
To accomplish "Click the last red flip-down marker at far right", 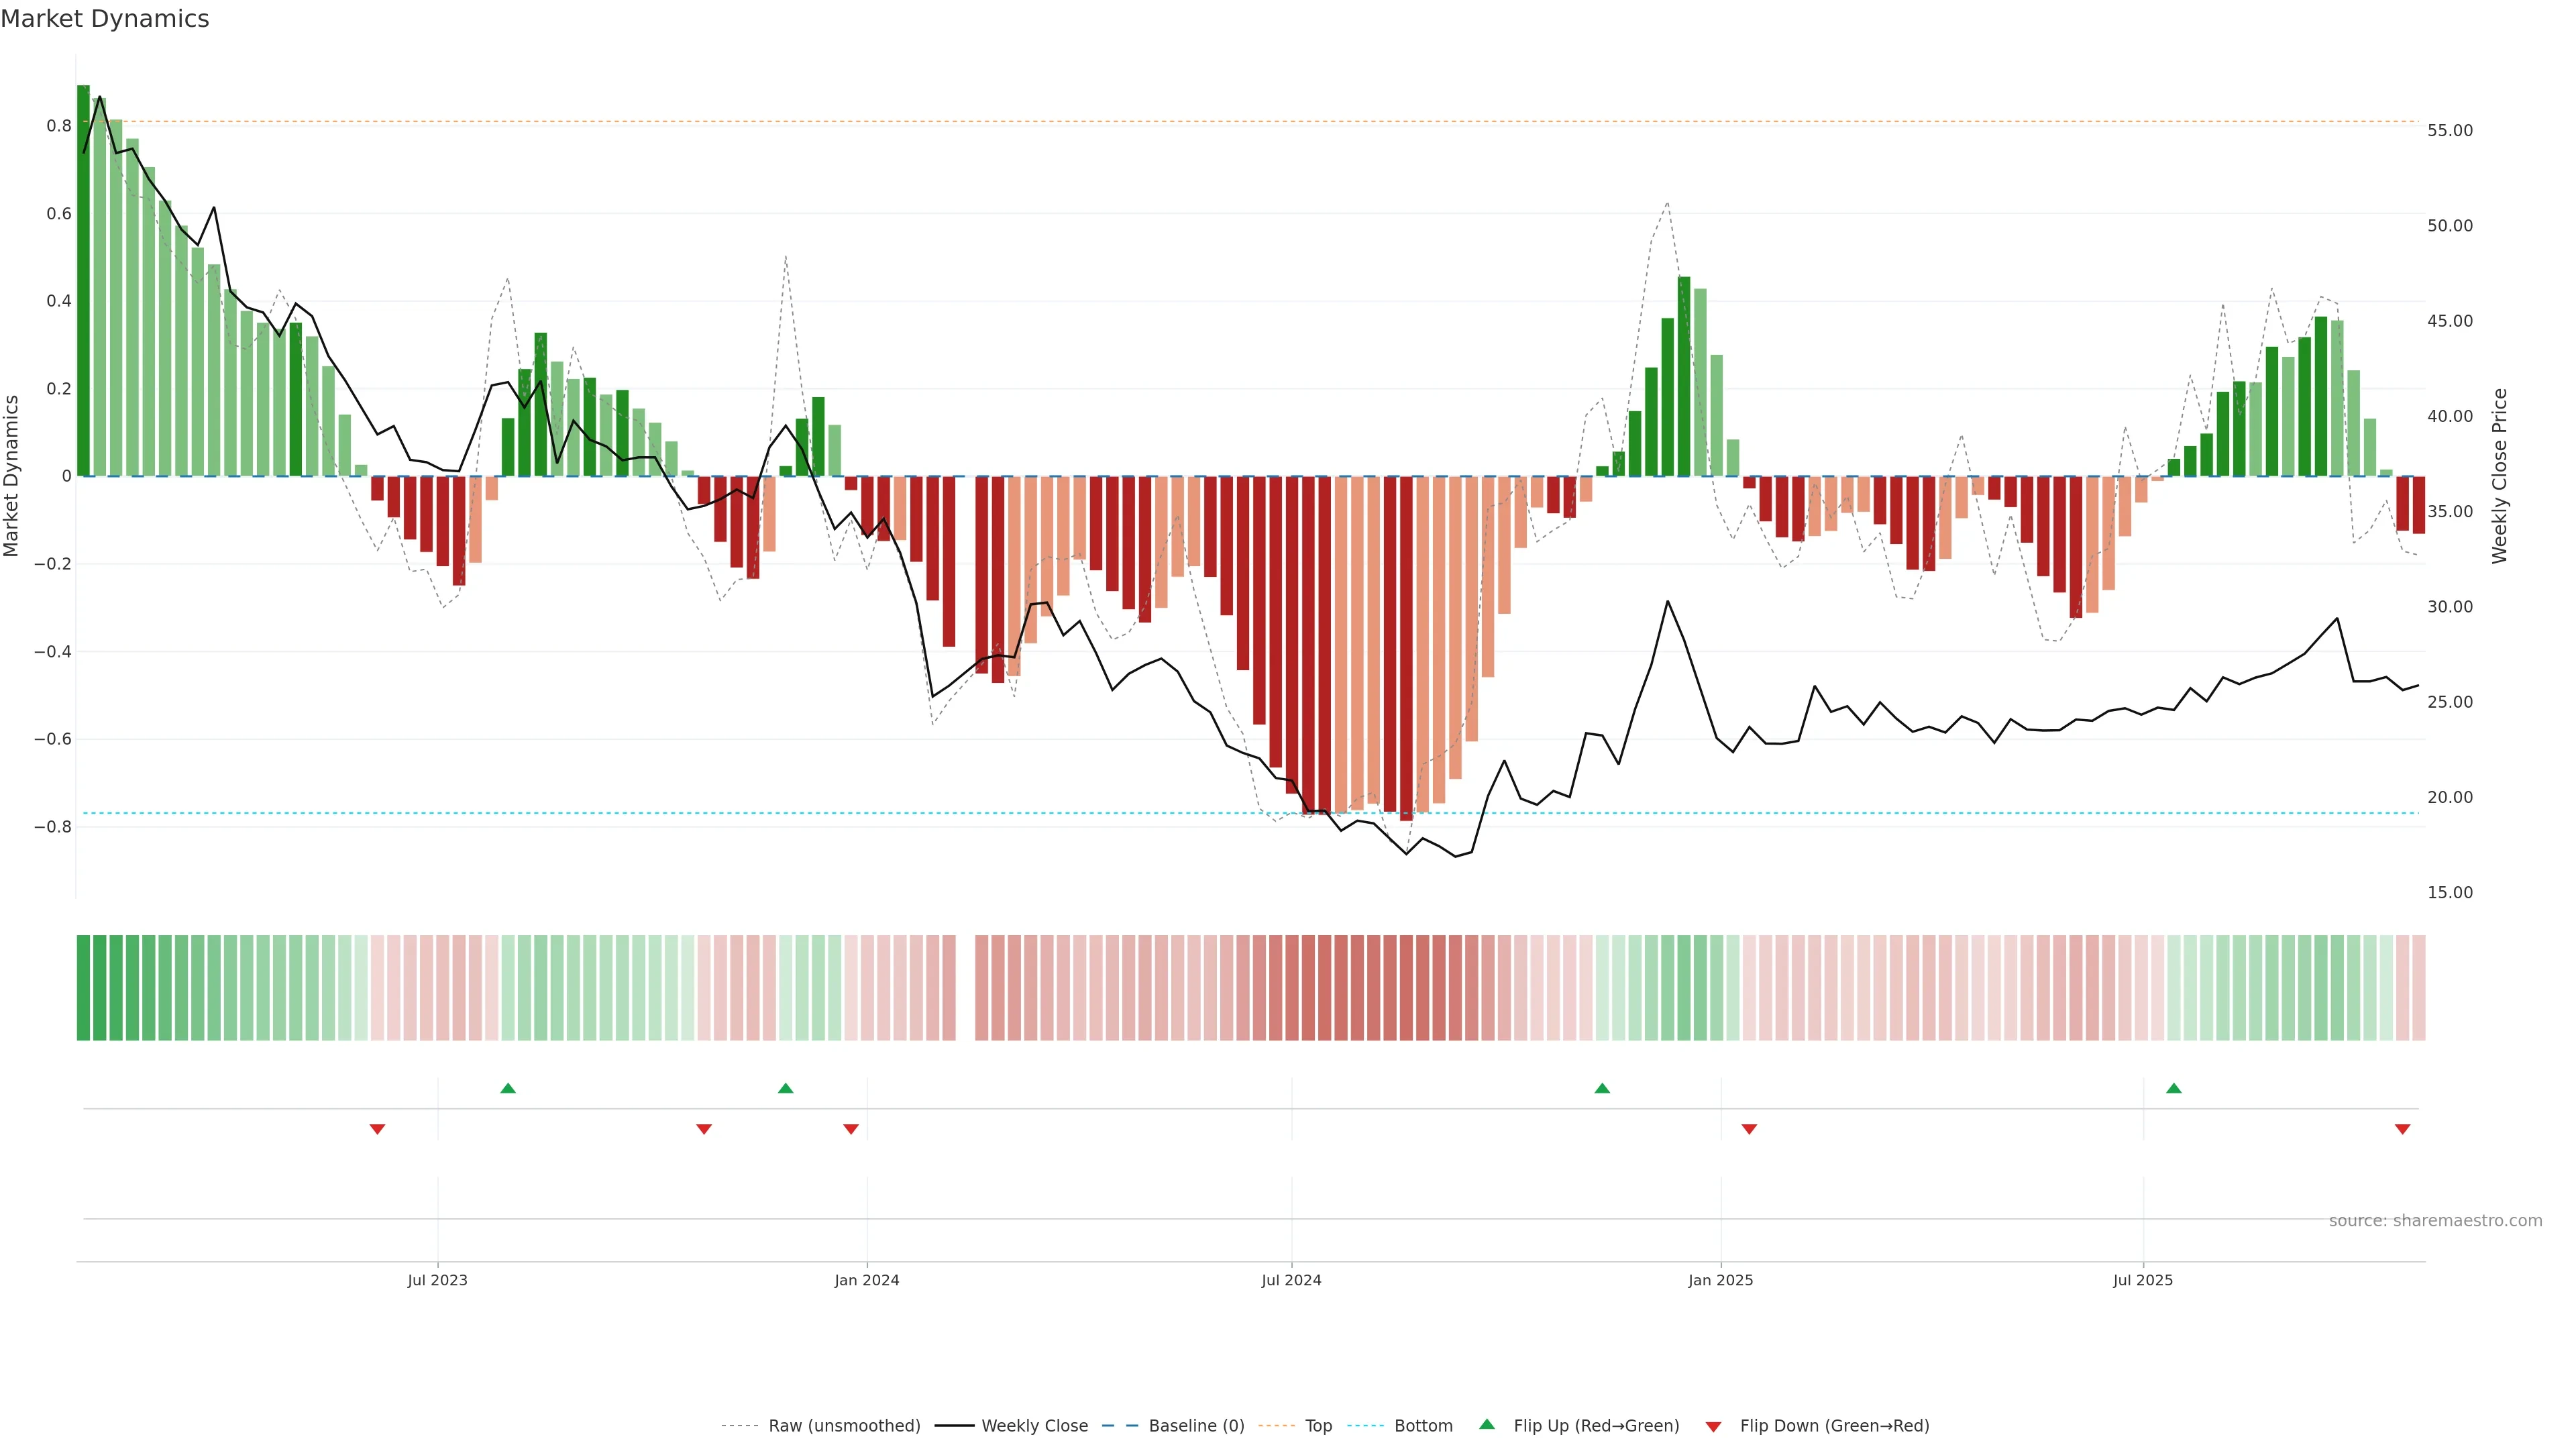I will (x=2403, y=1129).
